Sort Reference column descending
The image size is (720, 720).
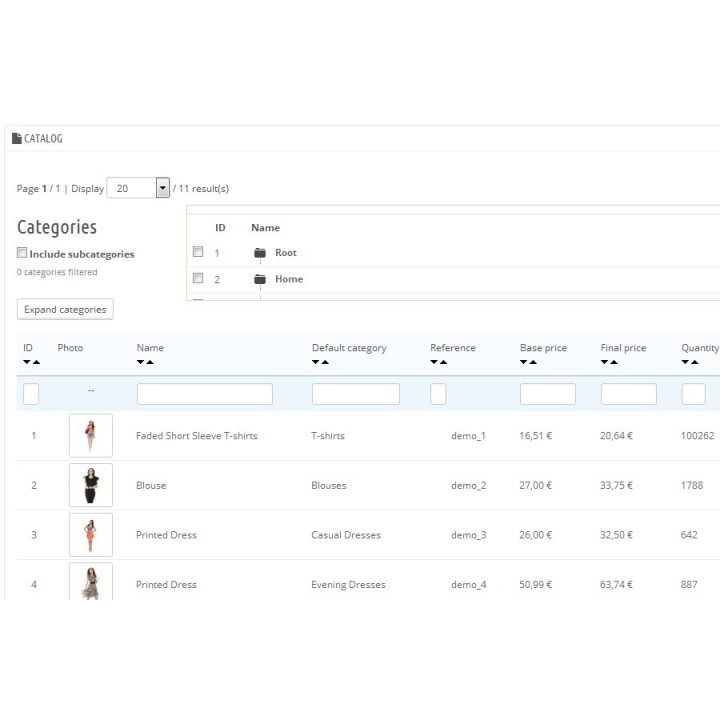click(x=434, y=362)
